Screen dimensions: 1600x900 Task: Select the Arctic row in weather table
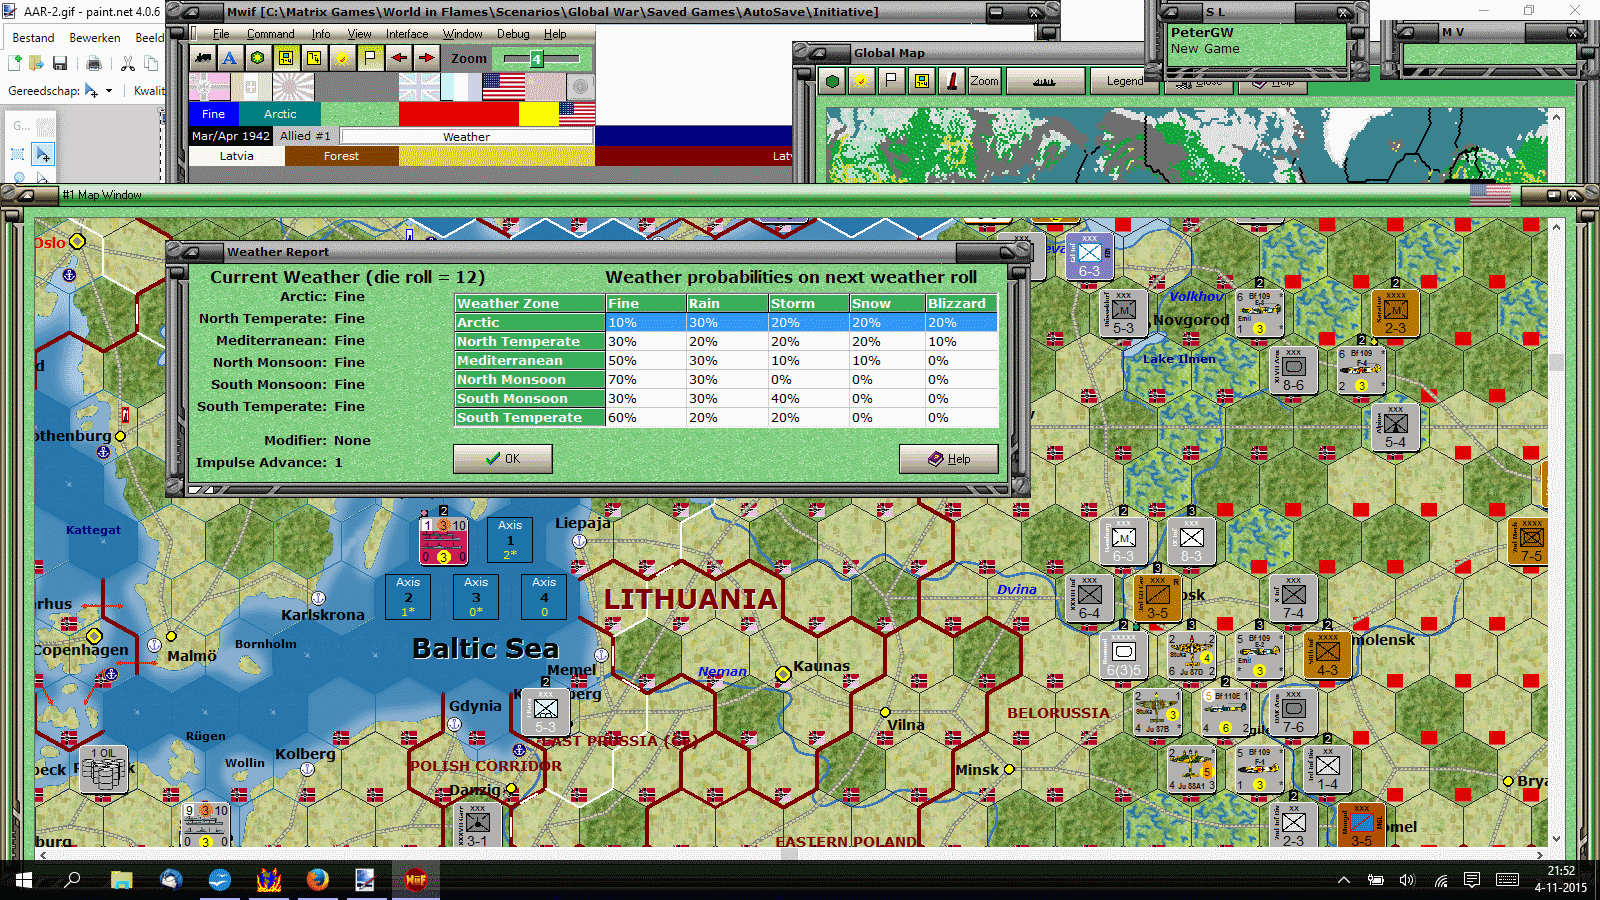pos(726,323)
